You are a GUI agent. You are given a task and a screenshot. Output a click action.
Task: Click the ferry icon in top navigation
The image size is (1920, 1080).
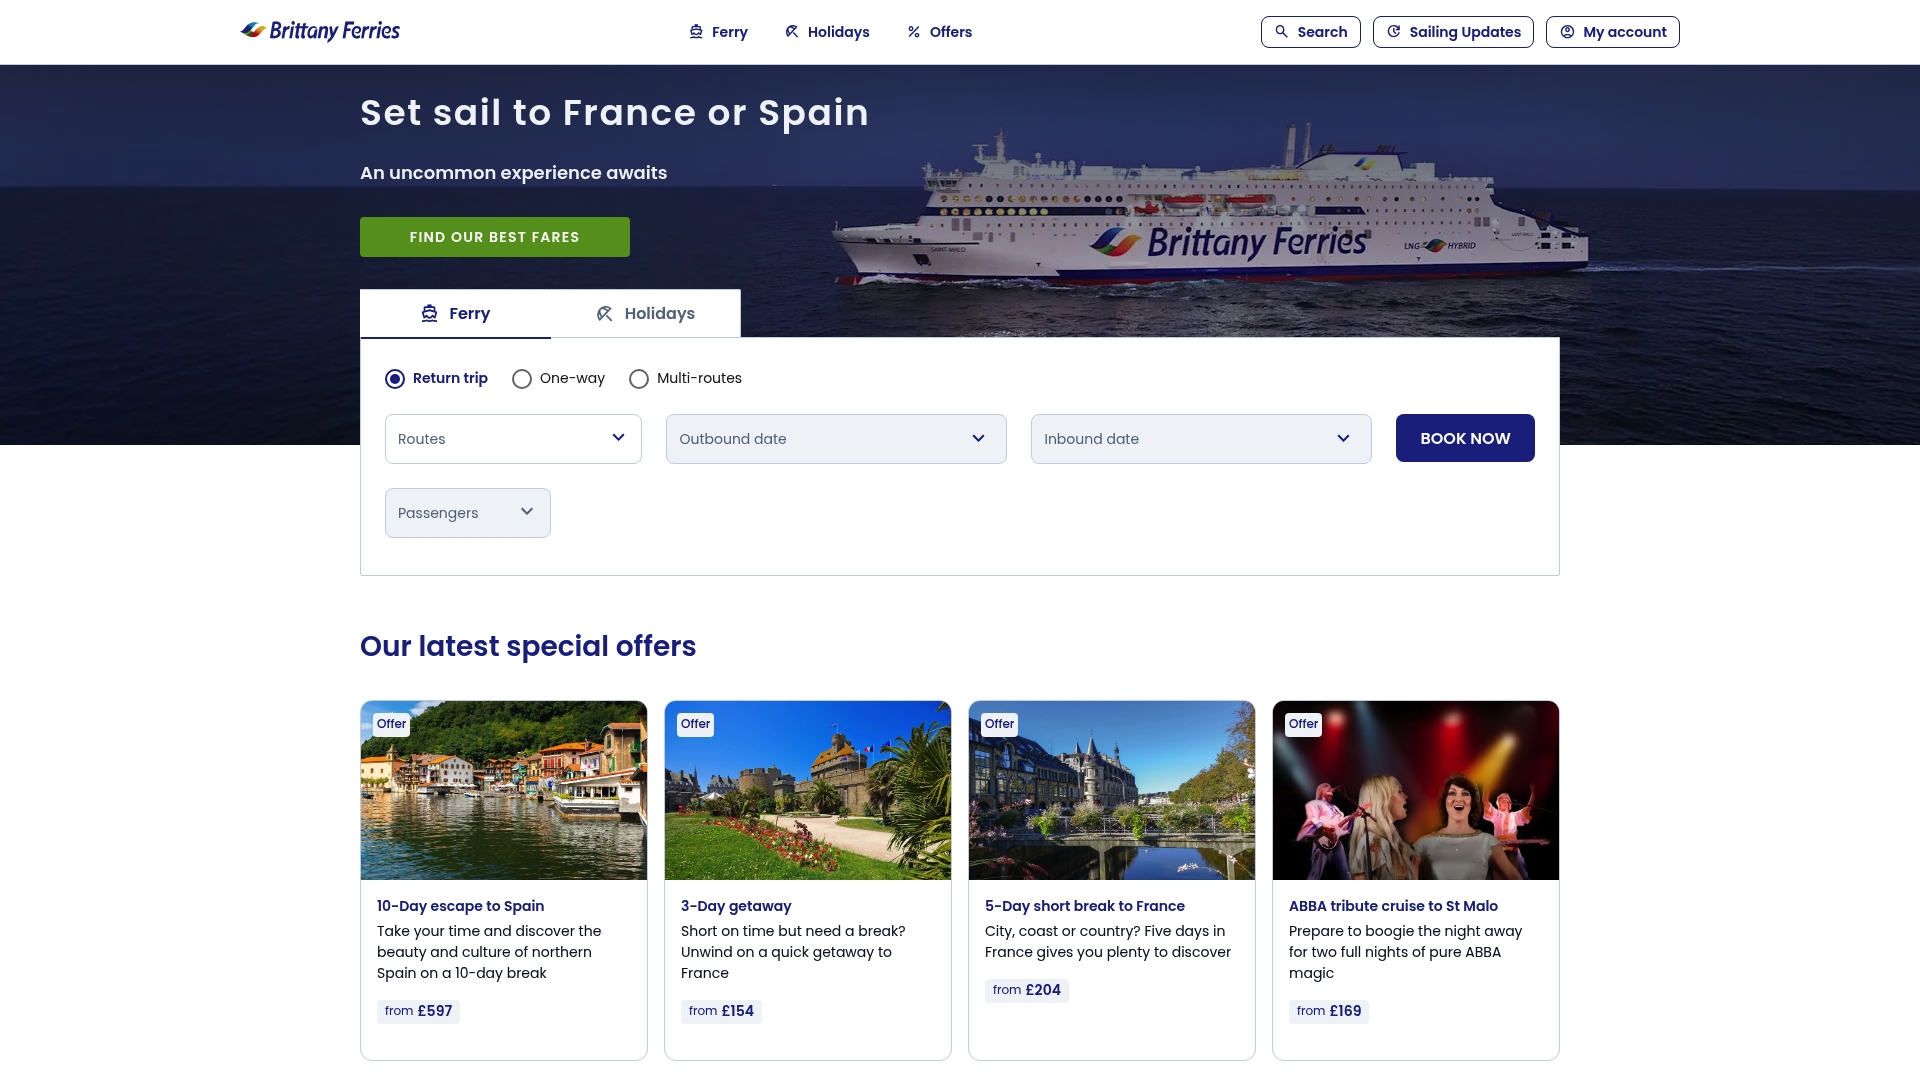(696, 32)
